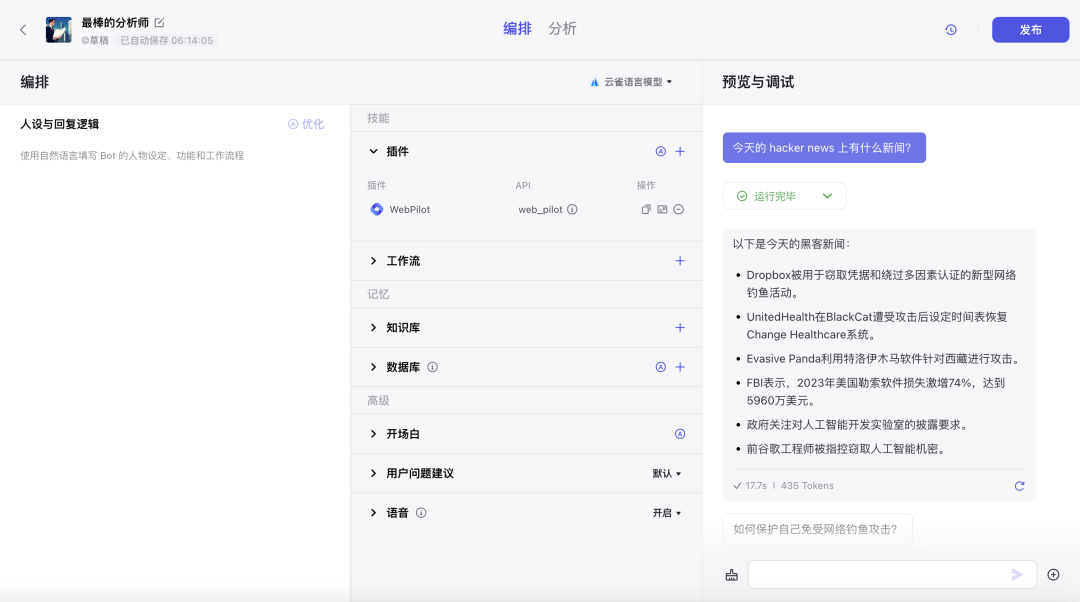Click the chat message input field

pyautogui.click(x=875, y=574)
